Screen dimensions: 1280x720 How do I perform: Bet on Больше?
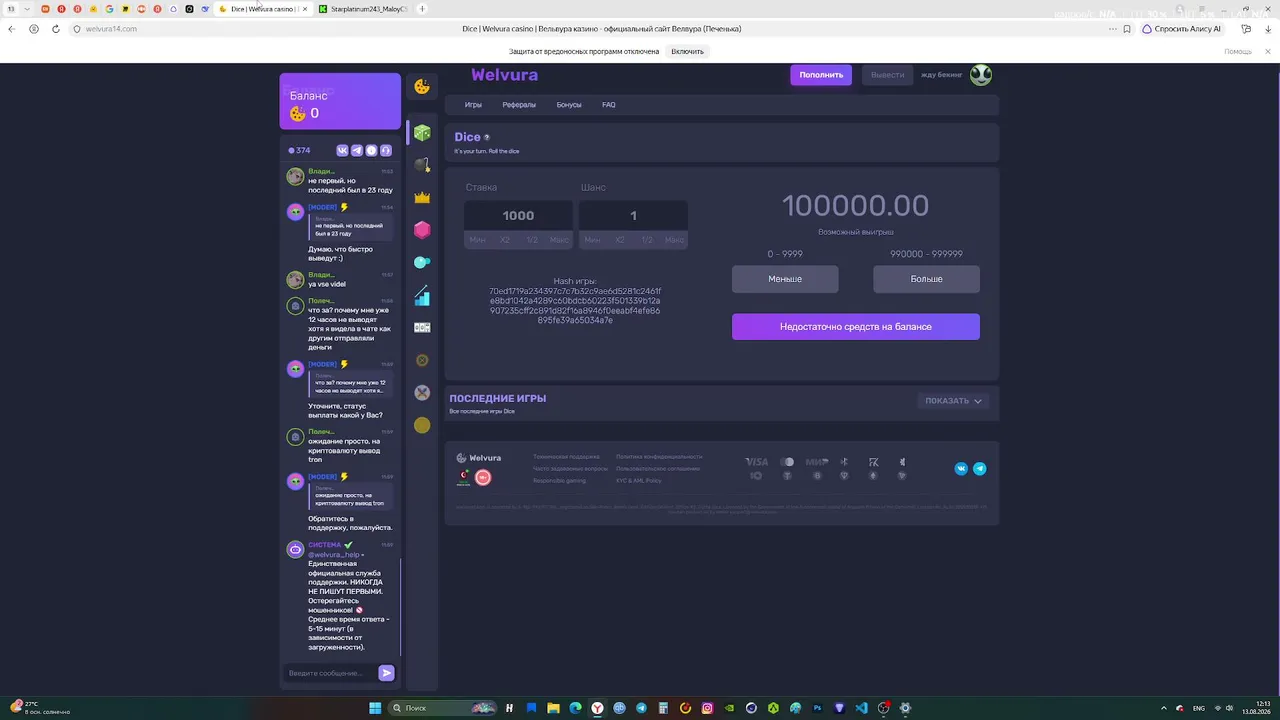[x=926, y=279]
